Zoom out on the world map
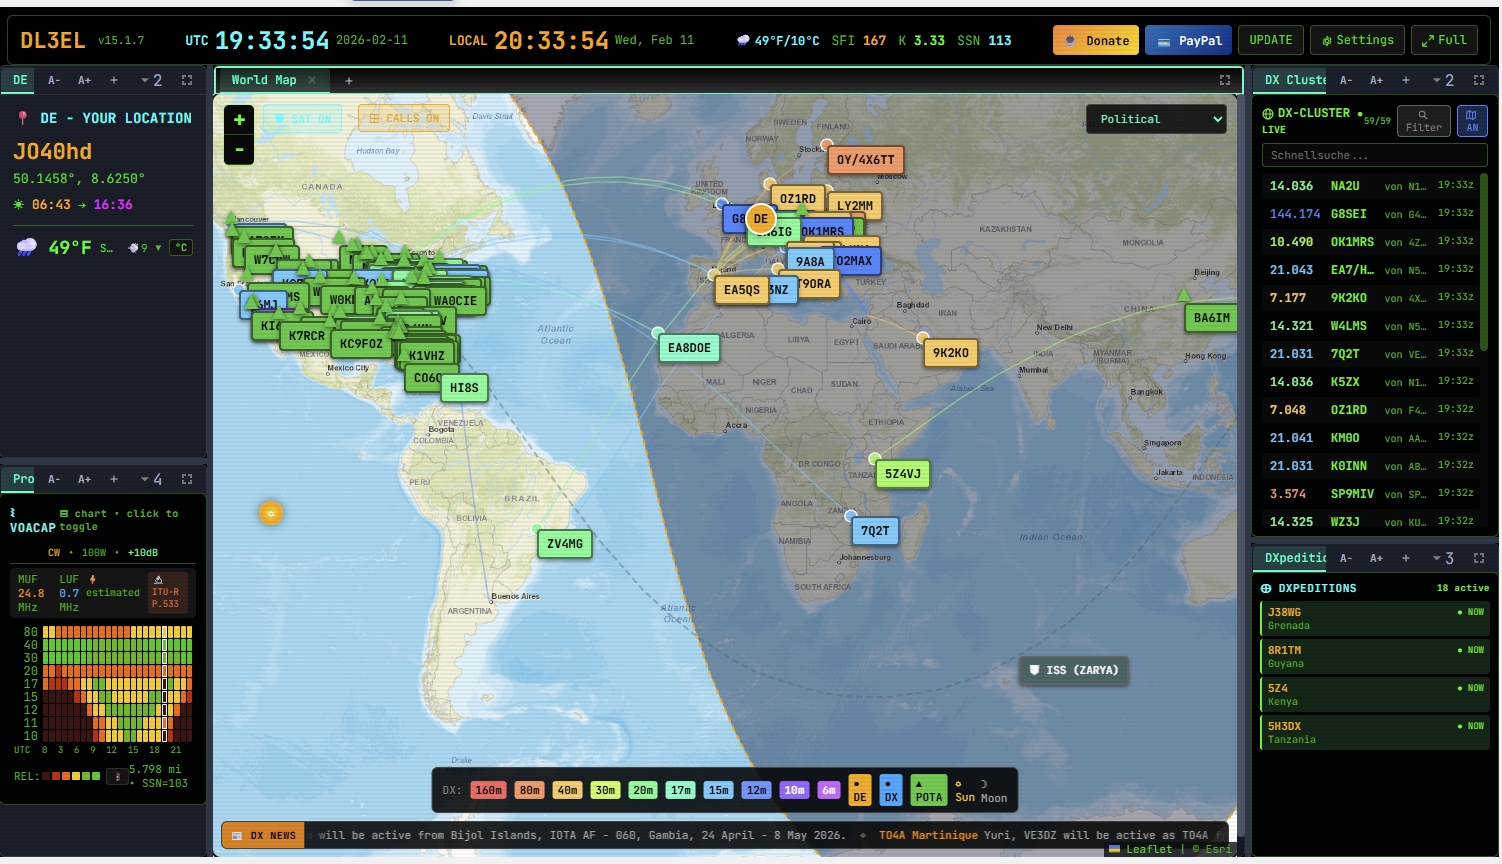Screen dimensions: 1502x864 coord(239,150)
